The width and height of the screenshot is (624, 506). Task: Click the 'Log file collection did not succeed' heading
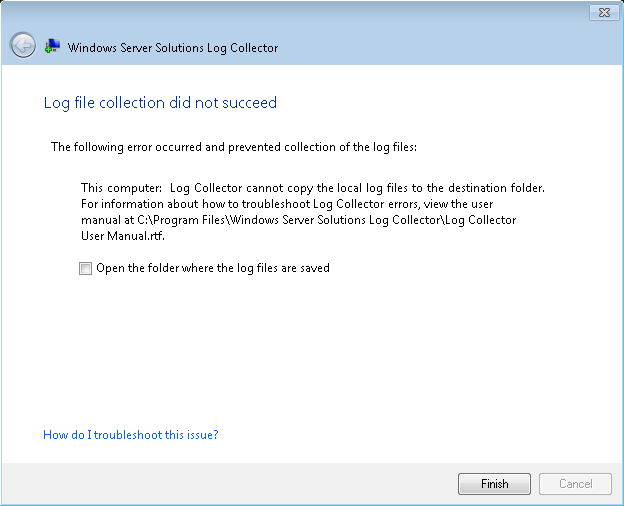coord(160,103)
